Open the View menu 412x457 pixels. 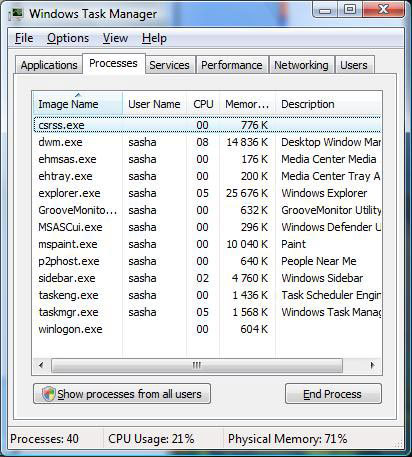pos(115,38)
